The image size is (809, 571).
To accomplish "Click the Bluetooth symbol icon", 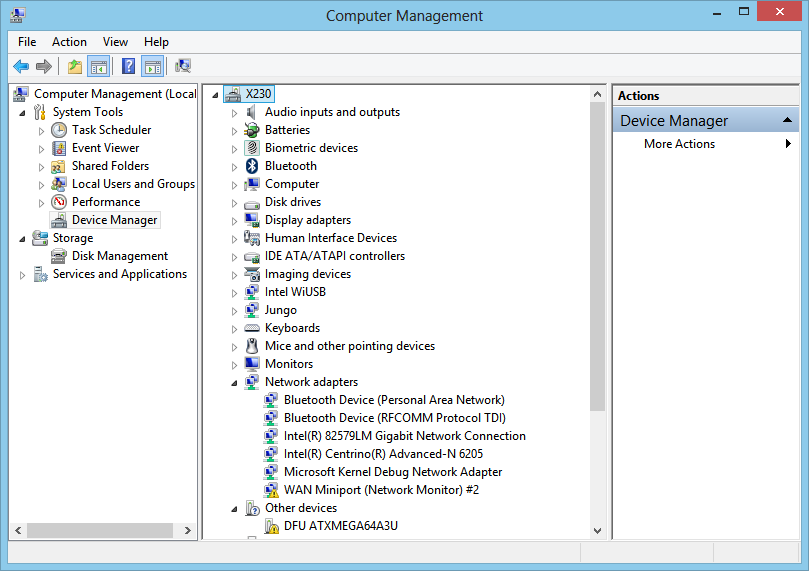I will [x=252, y=166].
